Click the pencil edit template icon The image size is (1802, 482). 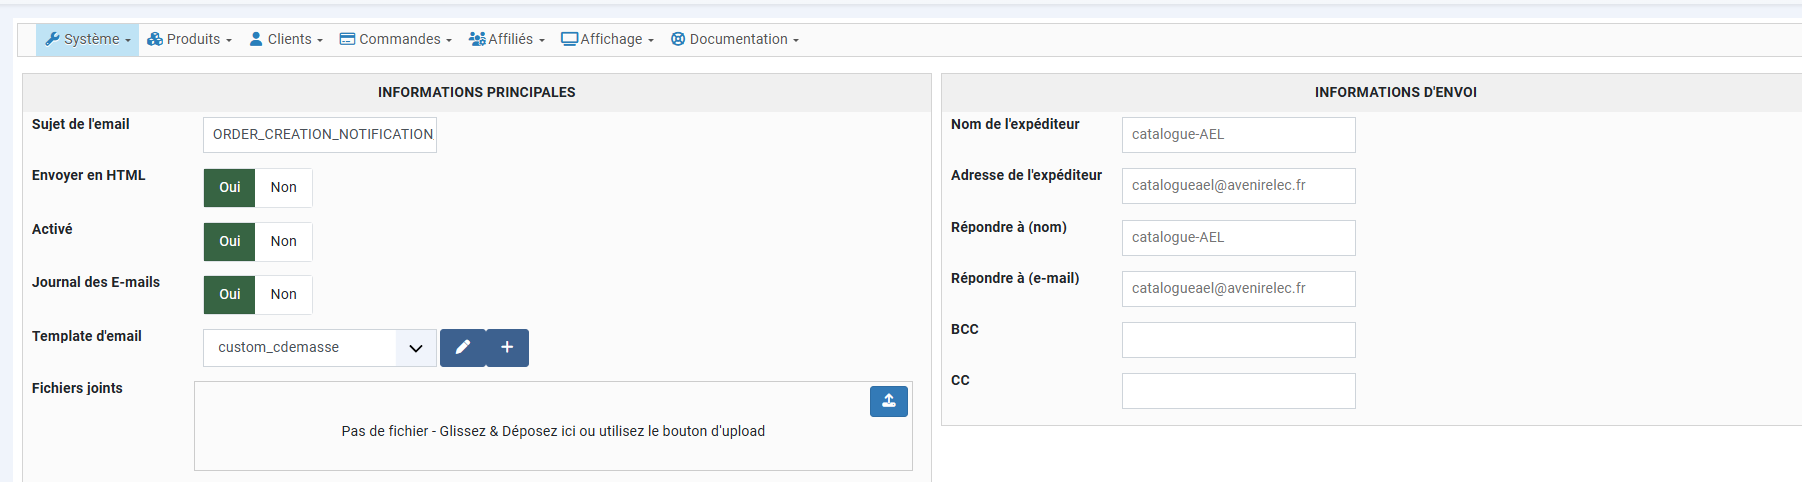462,348
